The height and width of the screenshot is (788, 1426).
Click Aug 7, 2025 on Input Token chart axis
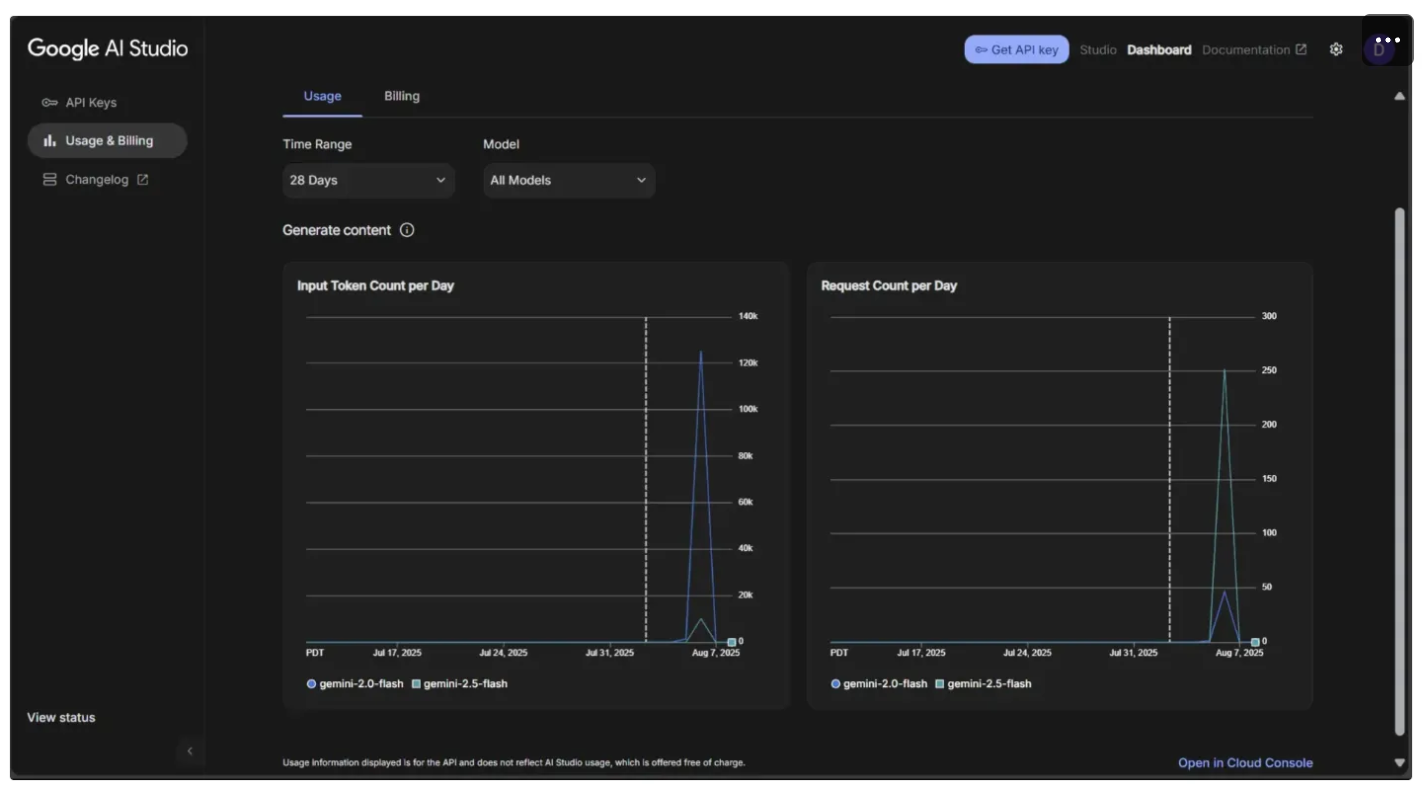[x=716, y=653]
